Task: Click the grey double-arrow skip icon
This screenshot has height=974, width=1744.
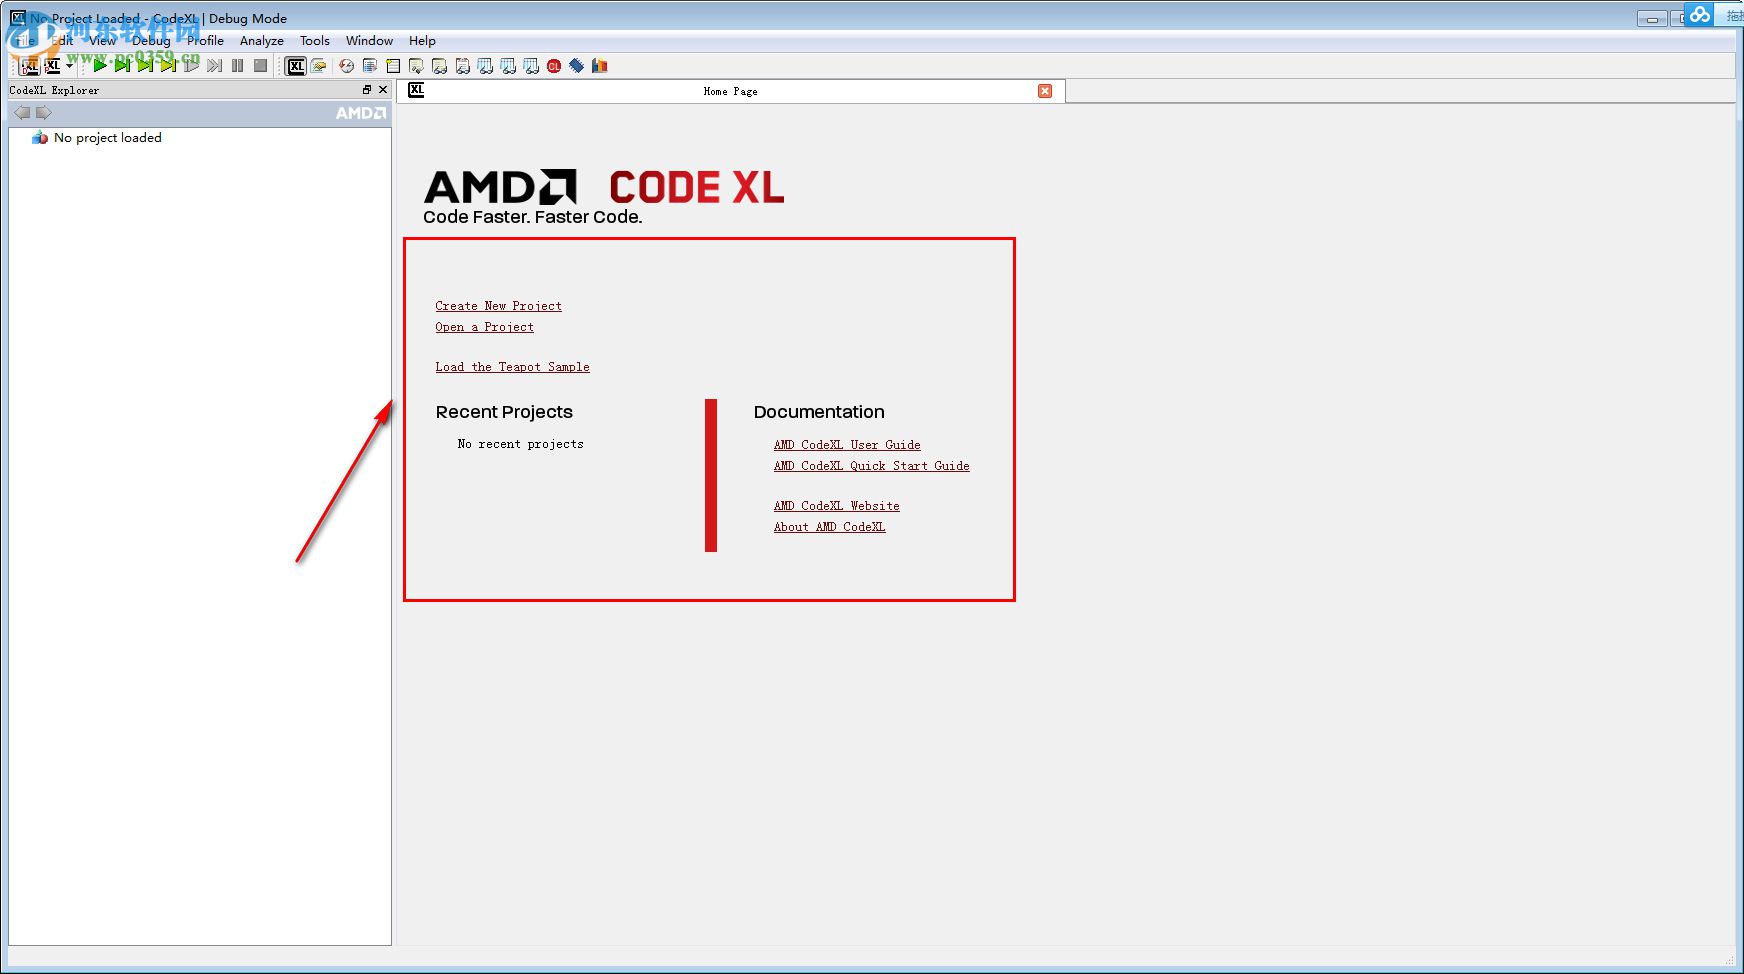Action: coord(214,66)
